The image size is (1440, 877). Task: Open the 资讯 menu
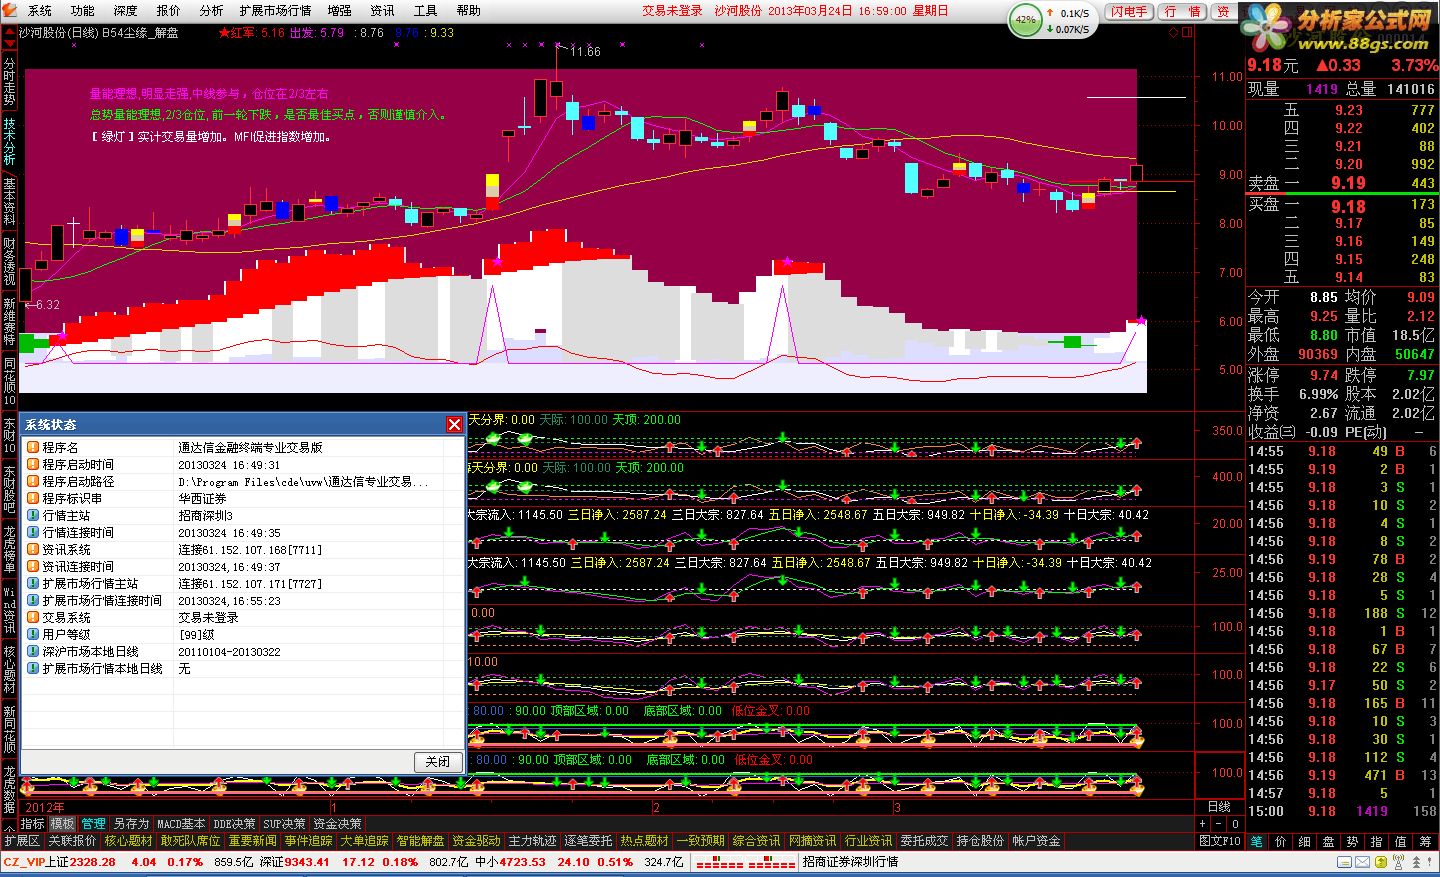382,11
